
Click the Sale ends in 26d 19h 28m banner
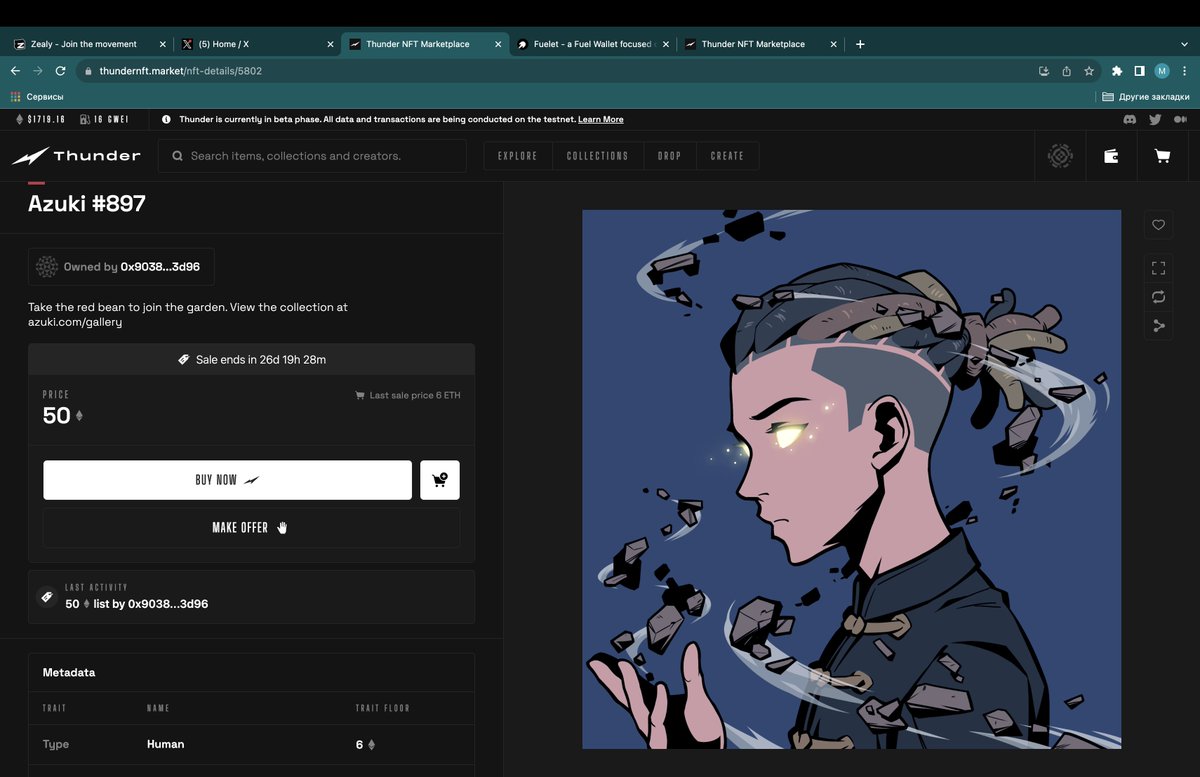251,359
